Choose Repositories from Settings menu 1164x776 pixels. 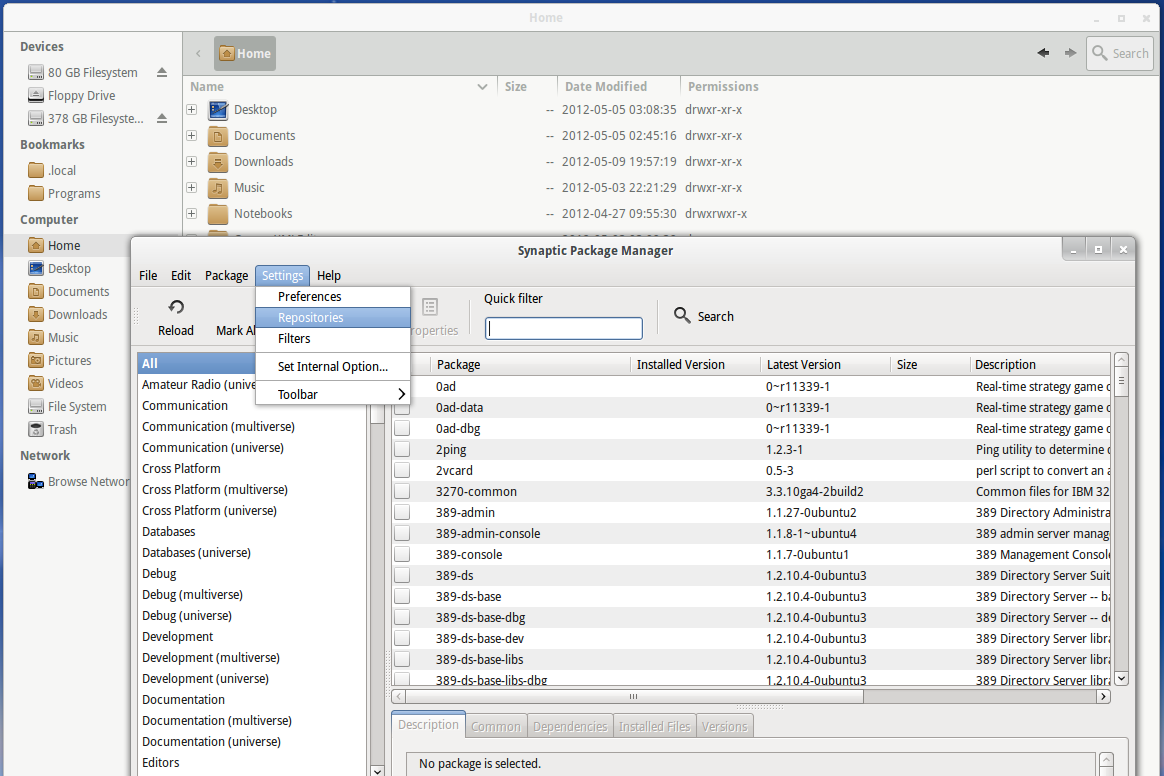tap(333, 317)
